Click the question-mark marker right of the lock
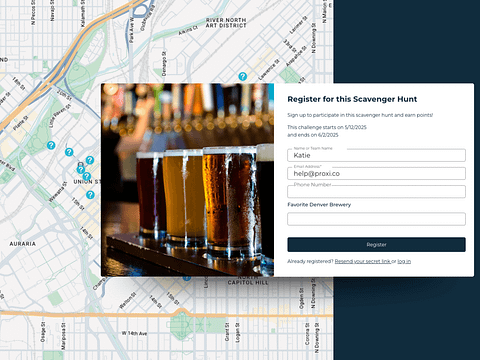This screenshot has height=360, width=480. click(90, 160)
